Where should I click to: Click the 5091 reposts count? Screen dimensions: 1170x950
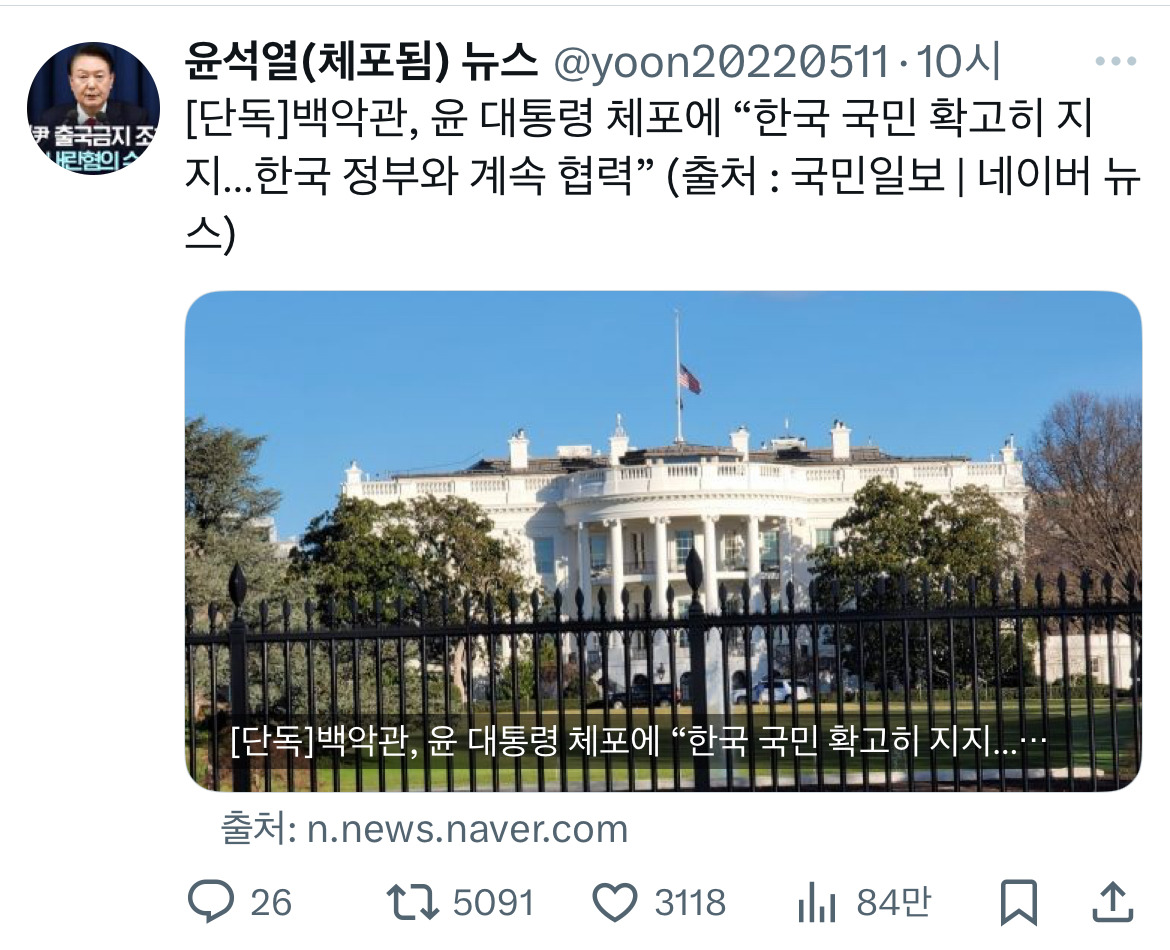[494, 902]
